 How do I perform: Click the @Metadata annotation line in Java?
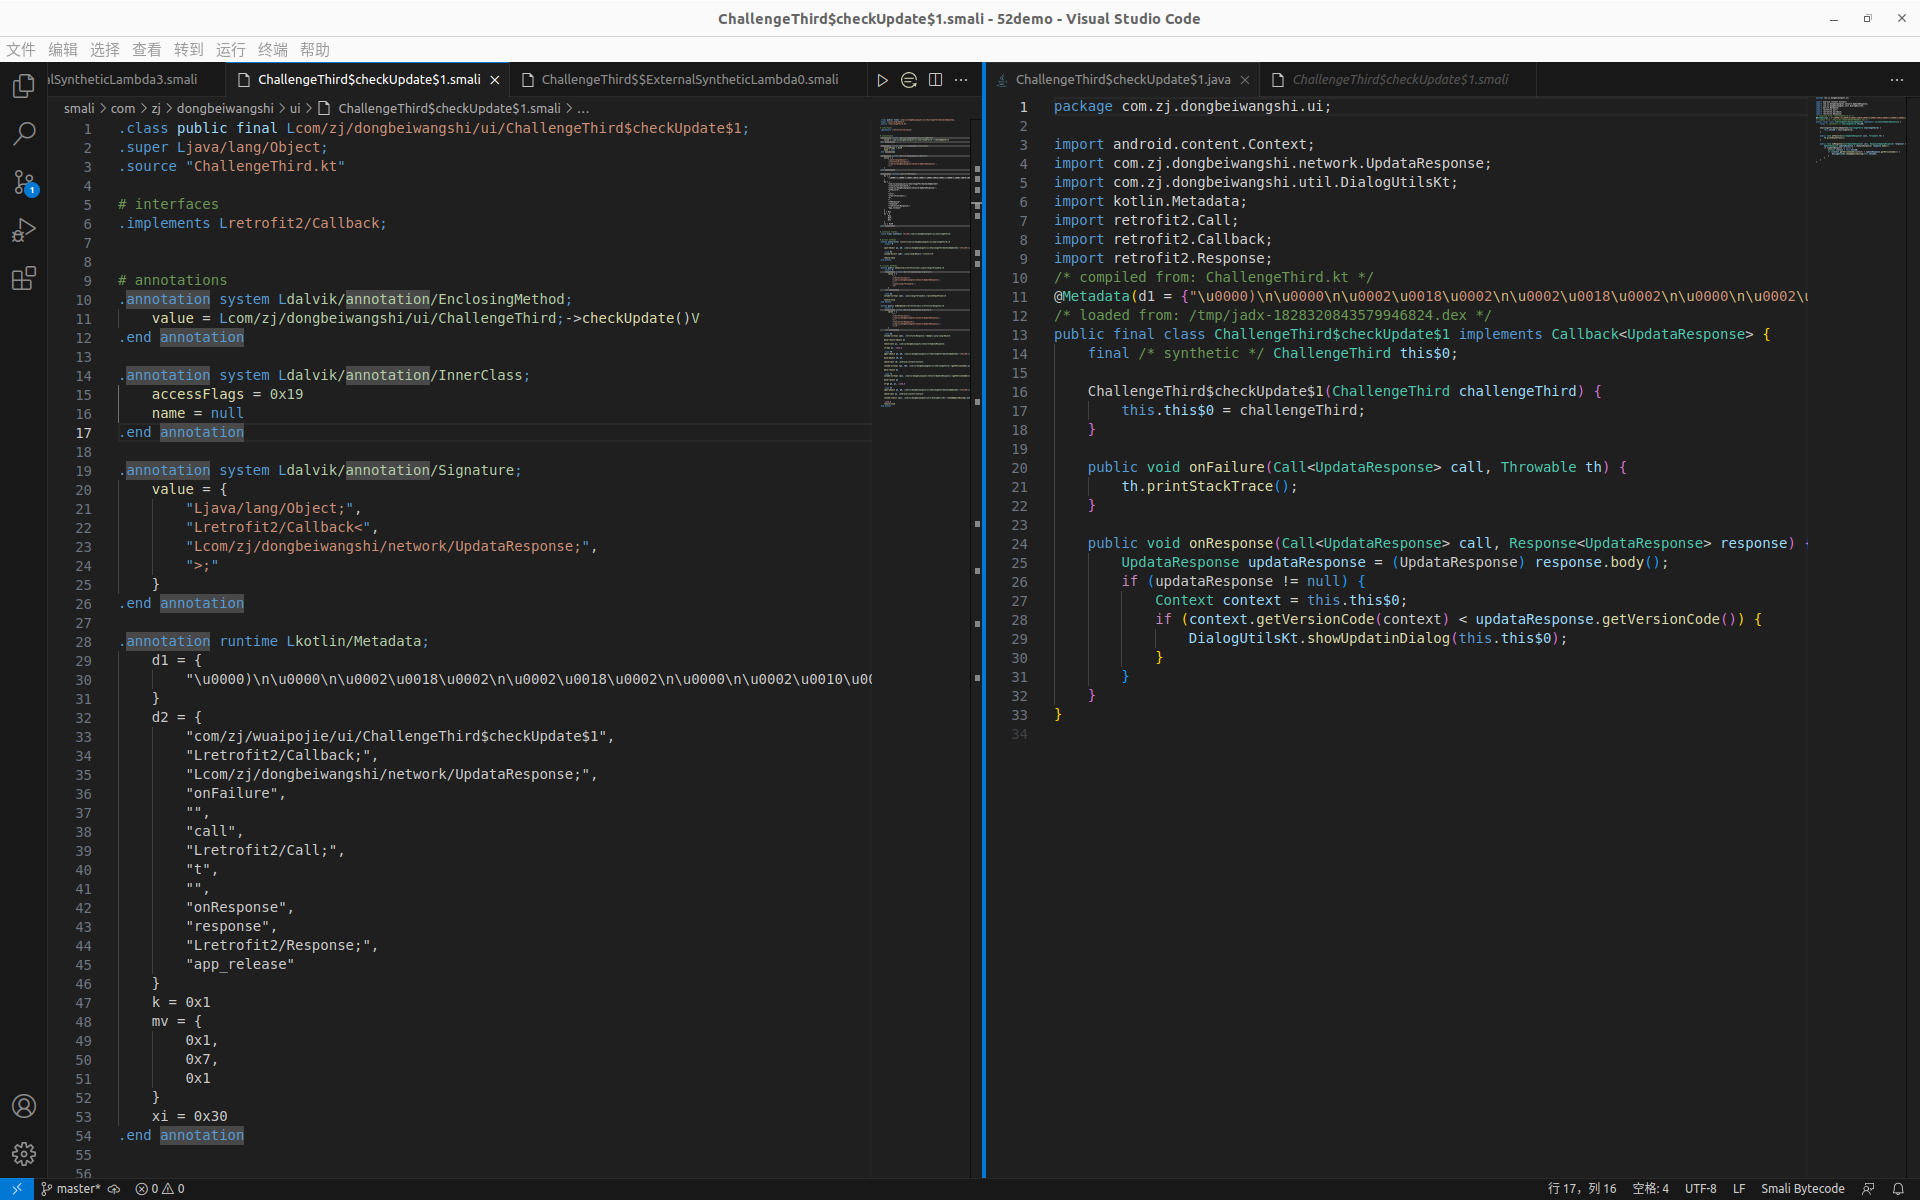click(x=1430, y=297)
